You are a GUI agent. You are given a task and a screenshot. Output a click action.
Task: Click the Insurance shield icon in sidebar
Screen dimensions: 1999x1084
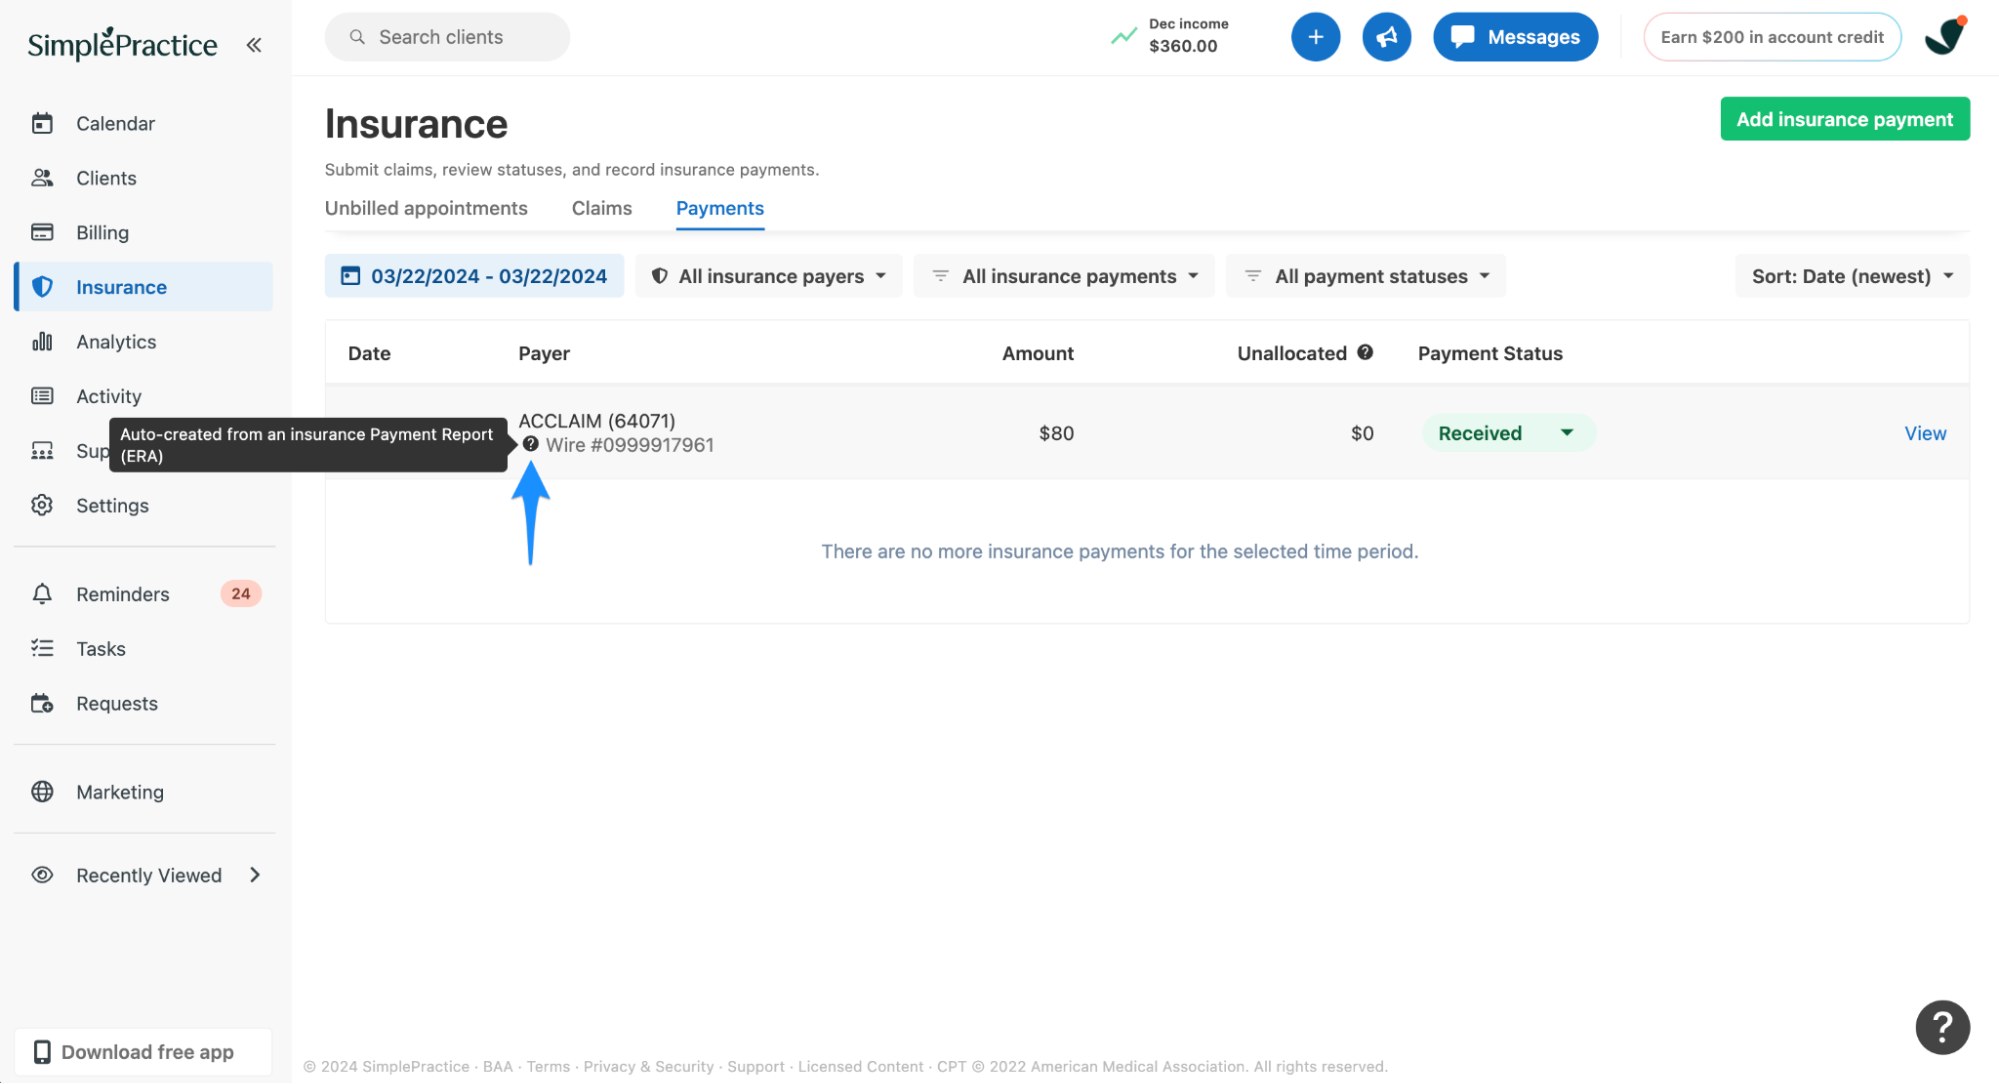[x=42, y=287]
